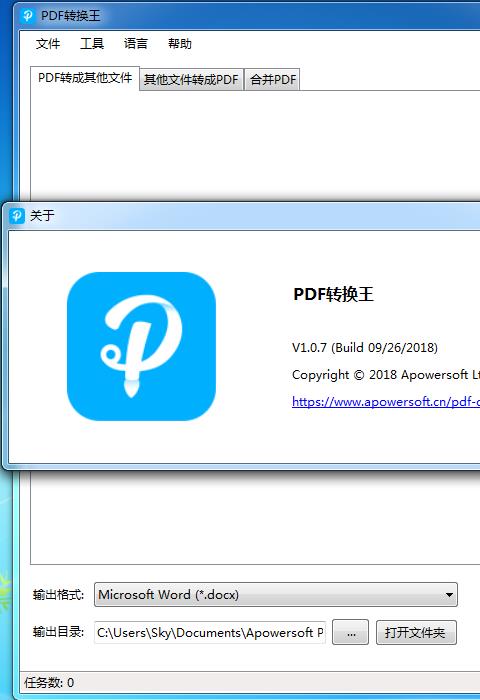Click the PDF转换王 title bar app icon

[27, 16]
